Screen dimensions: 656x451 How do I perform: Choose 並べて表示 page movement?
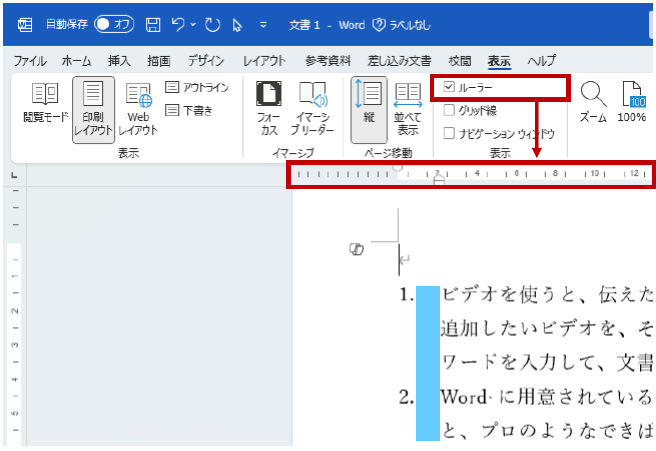click(x=407, y=108)
